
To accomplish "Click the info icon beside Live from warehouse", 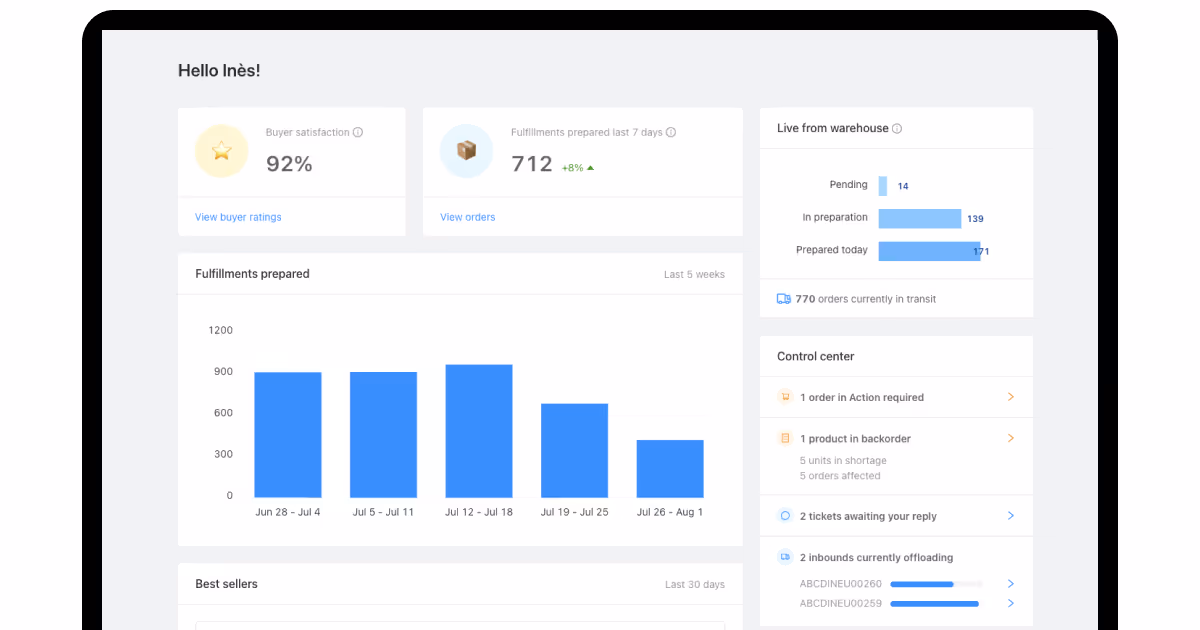I will [897, 128].
